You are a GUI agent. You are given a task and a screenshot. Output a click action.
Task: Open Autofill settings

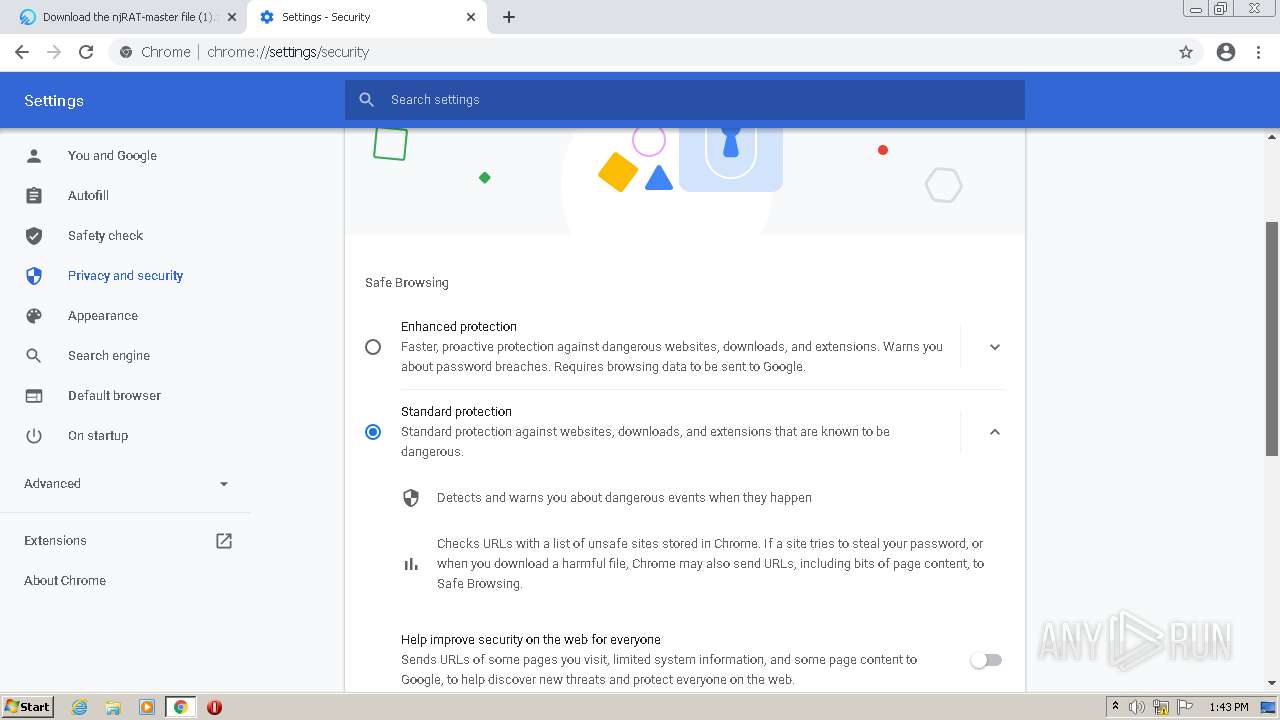[88, 195]
